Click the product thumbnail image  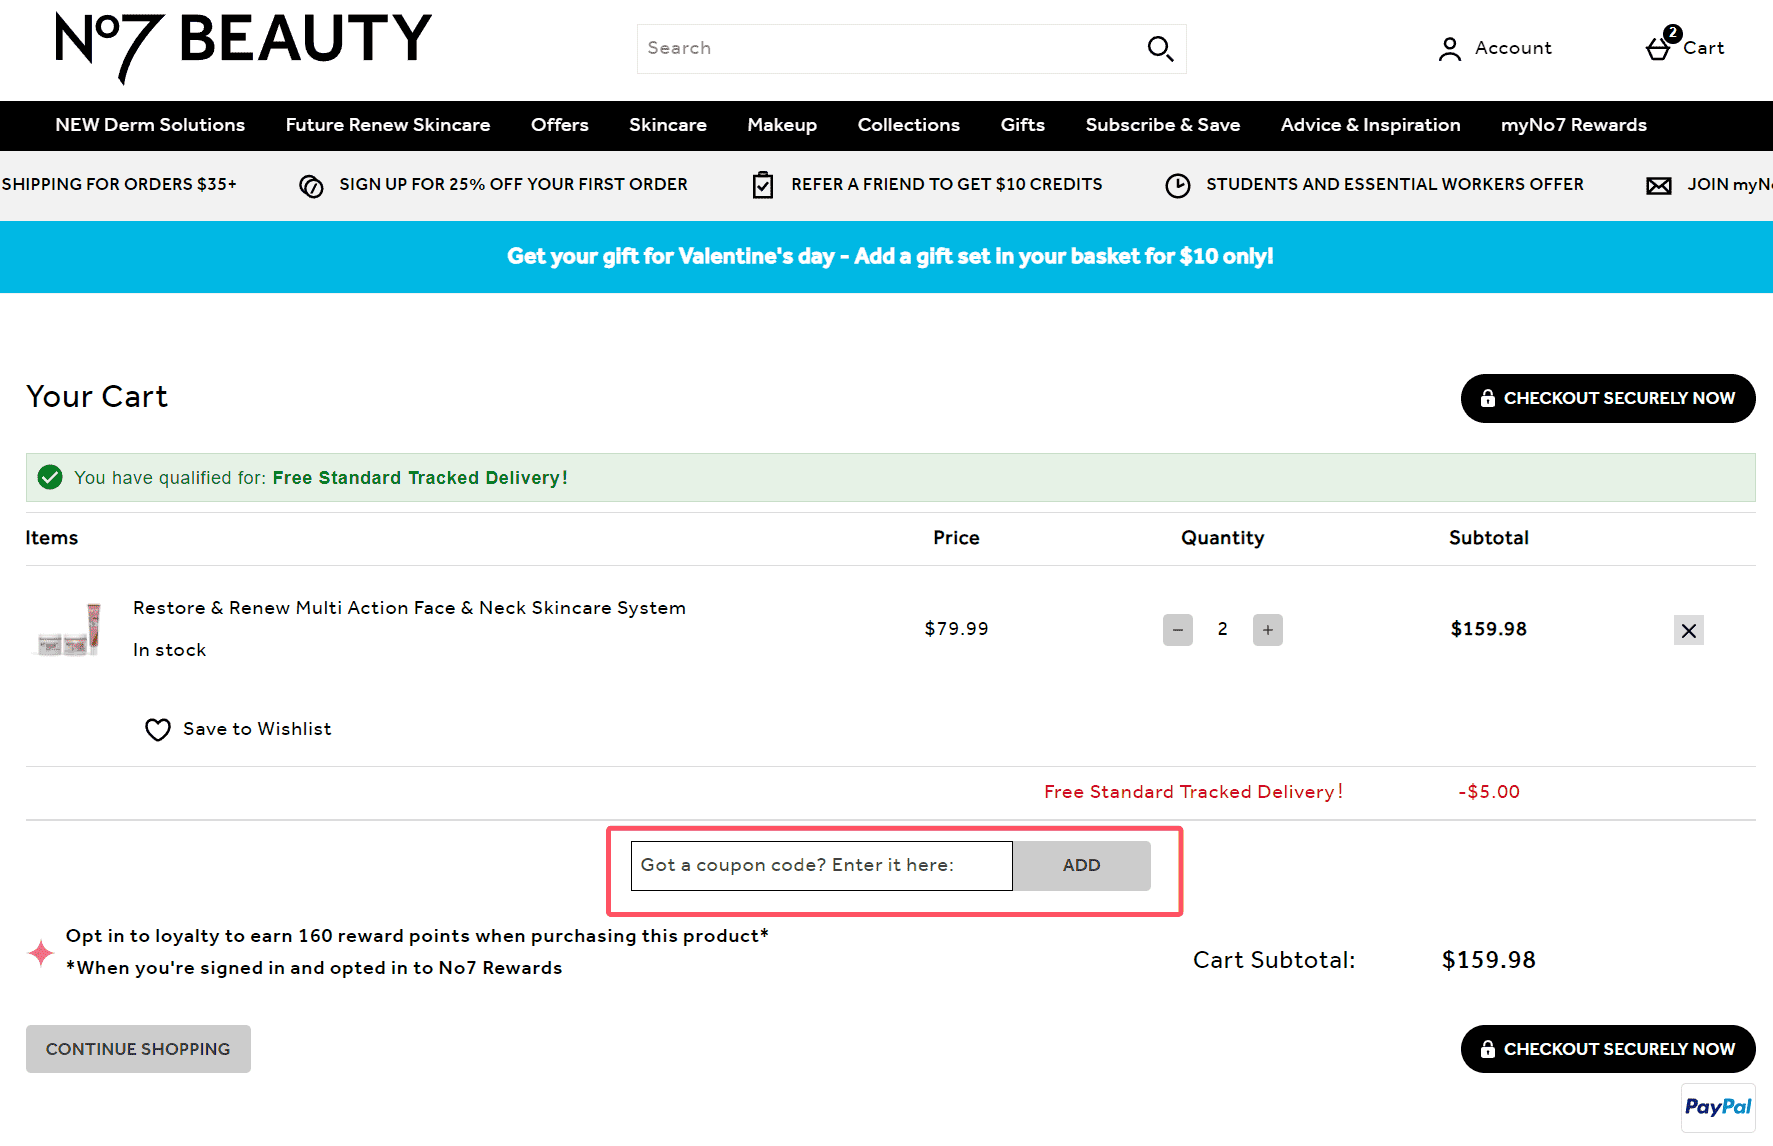click(68, 630)
